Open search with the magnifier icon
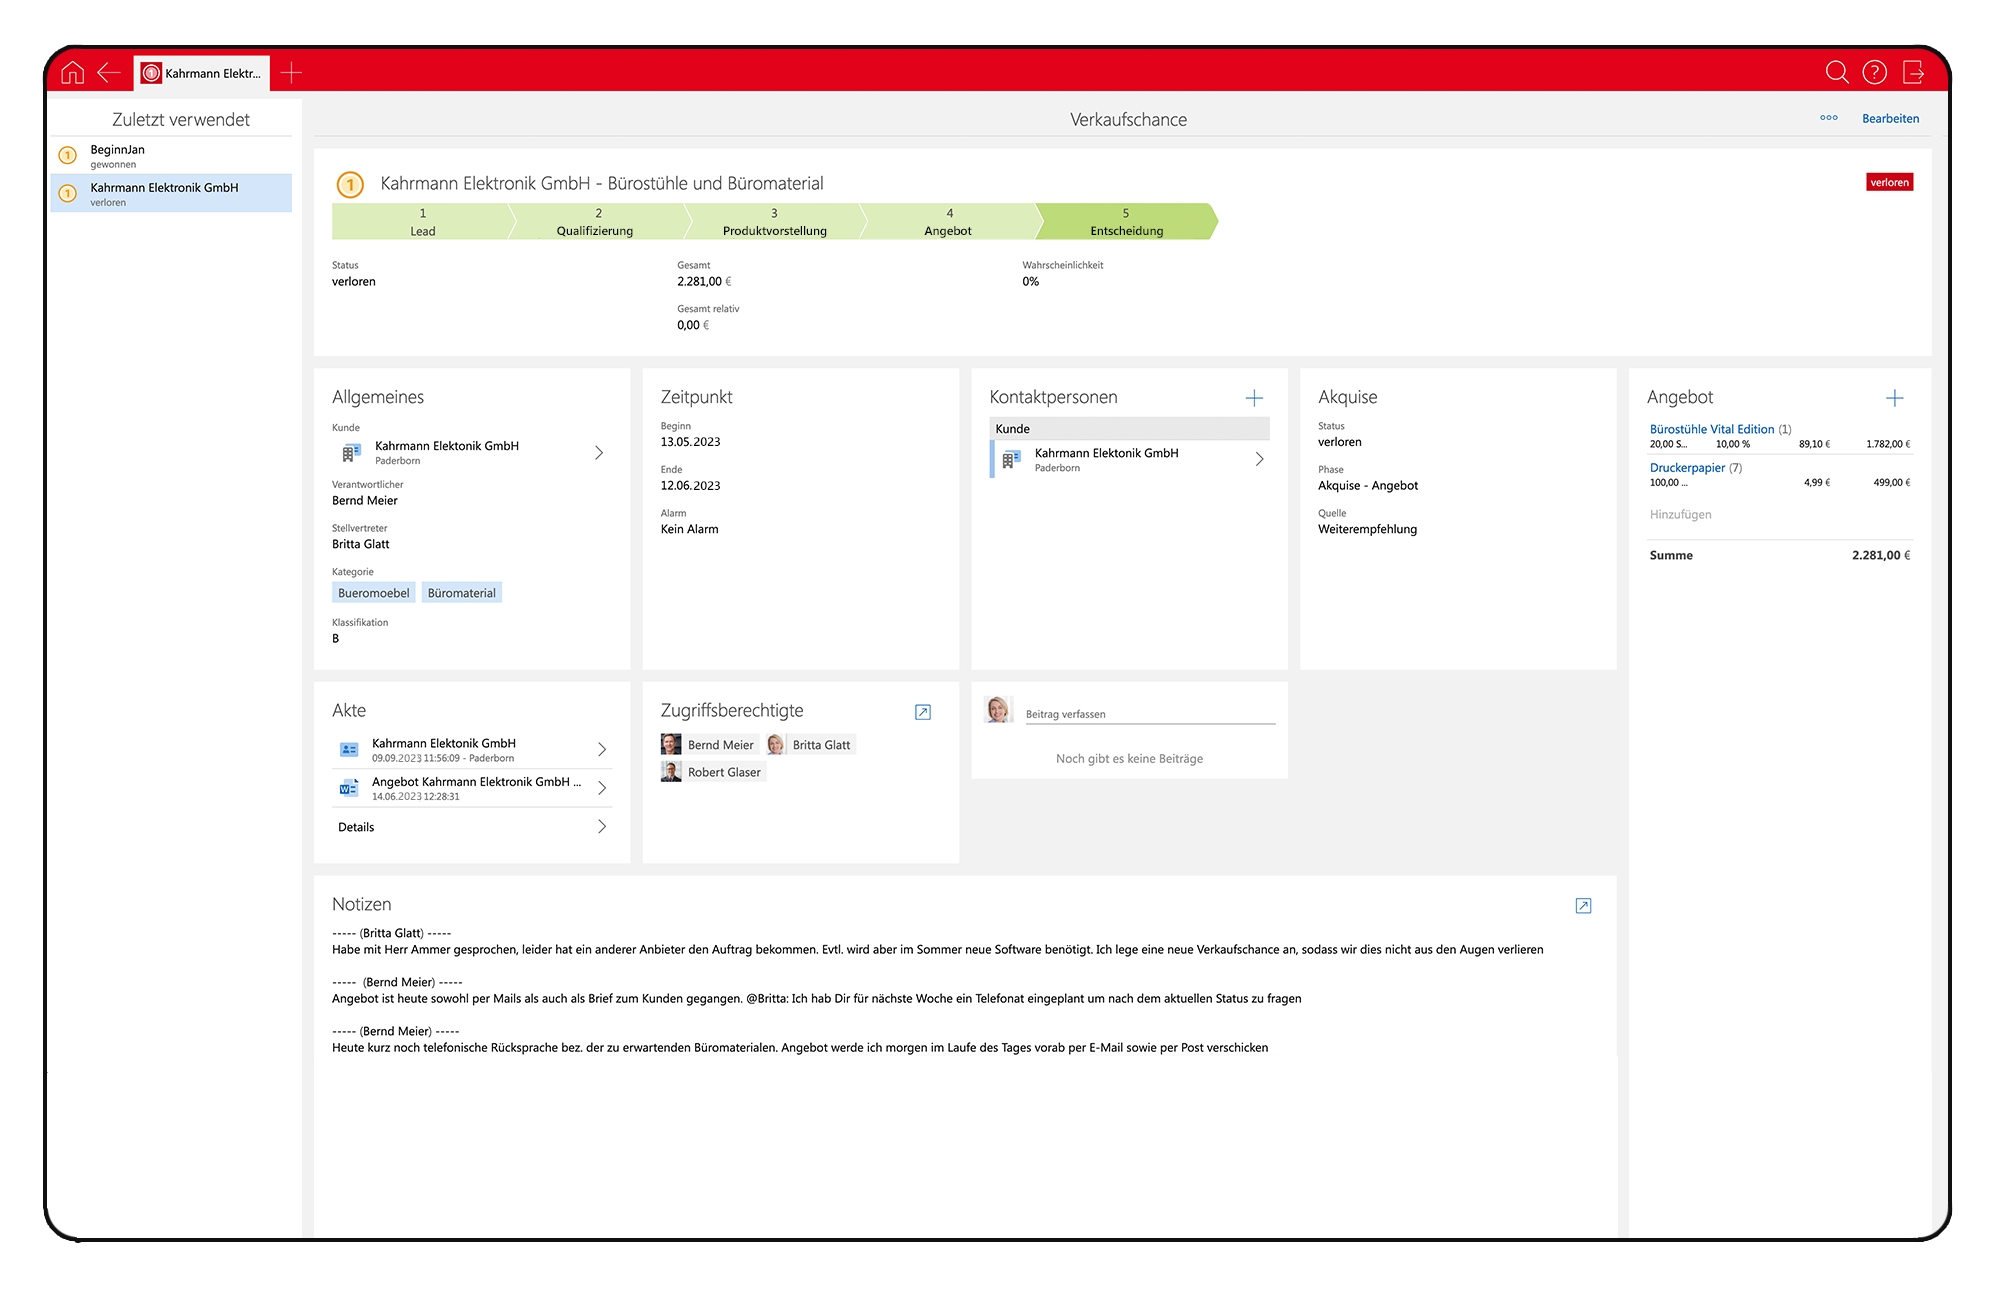The image size is (2000, 1300). coord(1836,72)
